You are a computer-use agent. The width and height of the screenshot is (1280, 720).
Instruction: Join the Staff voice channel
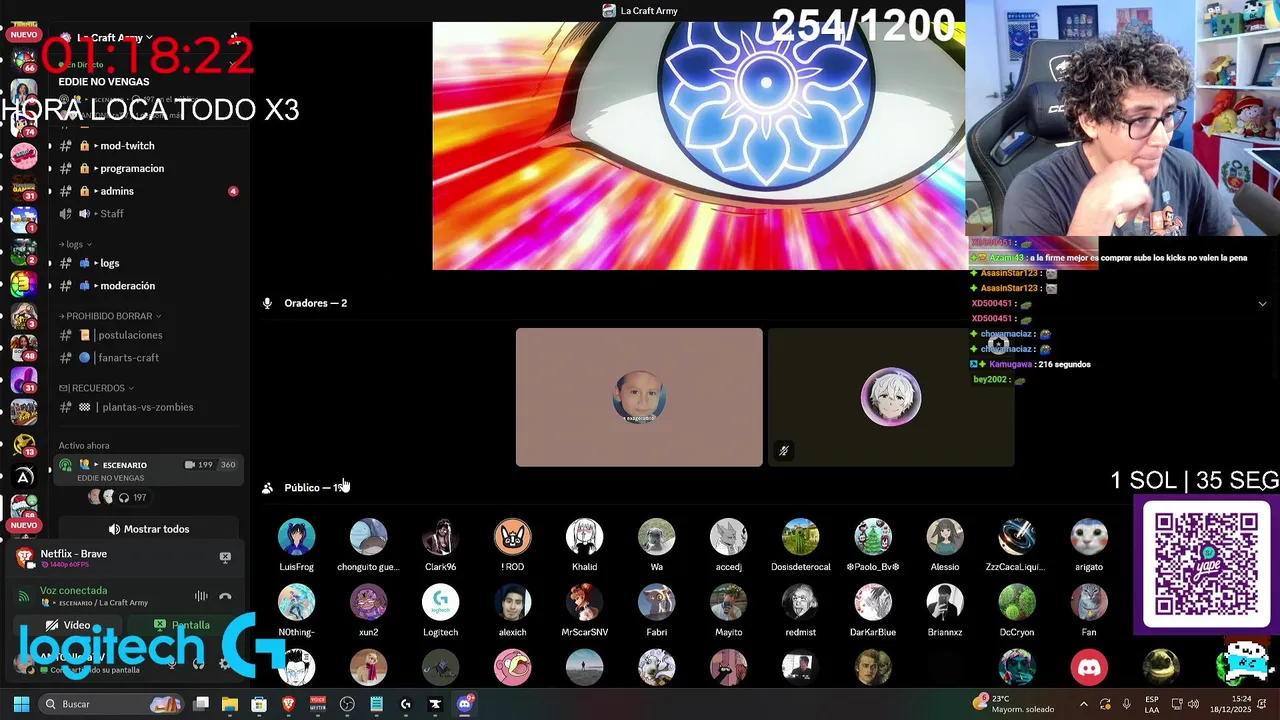point(148,214)
